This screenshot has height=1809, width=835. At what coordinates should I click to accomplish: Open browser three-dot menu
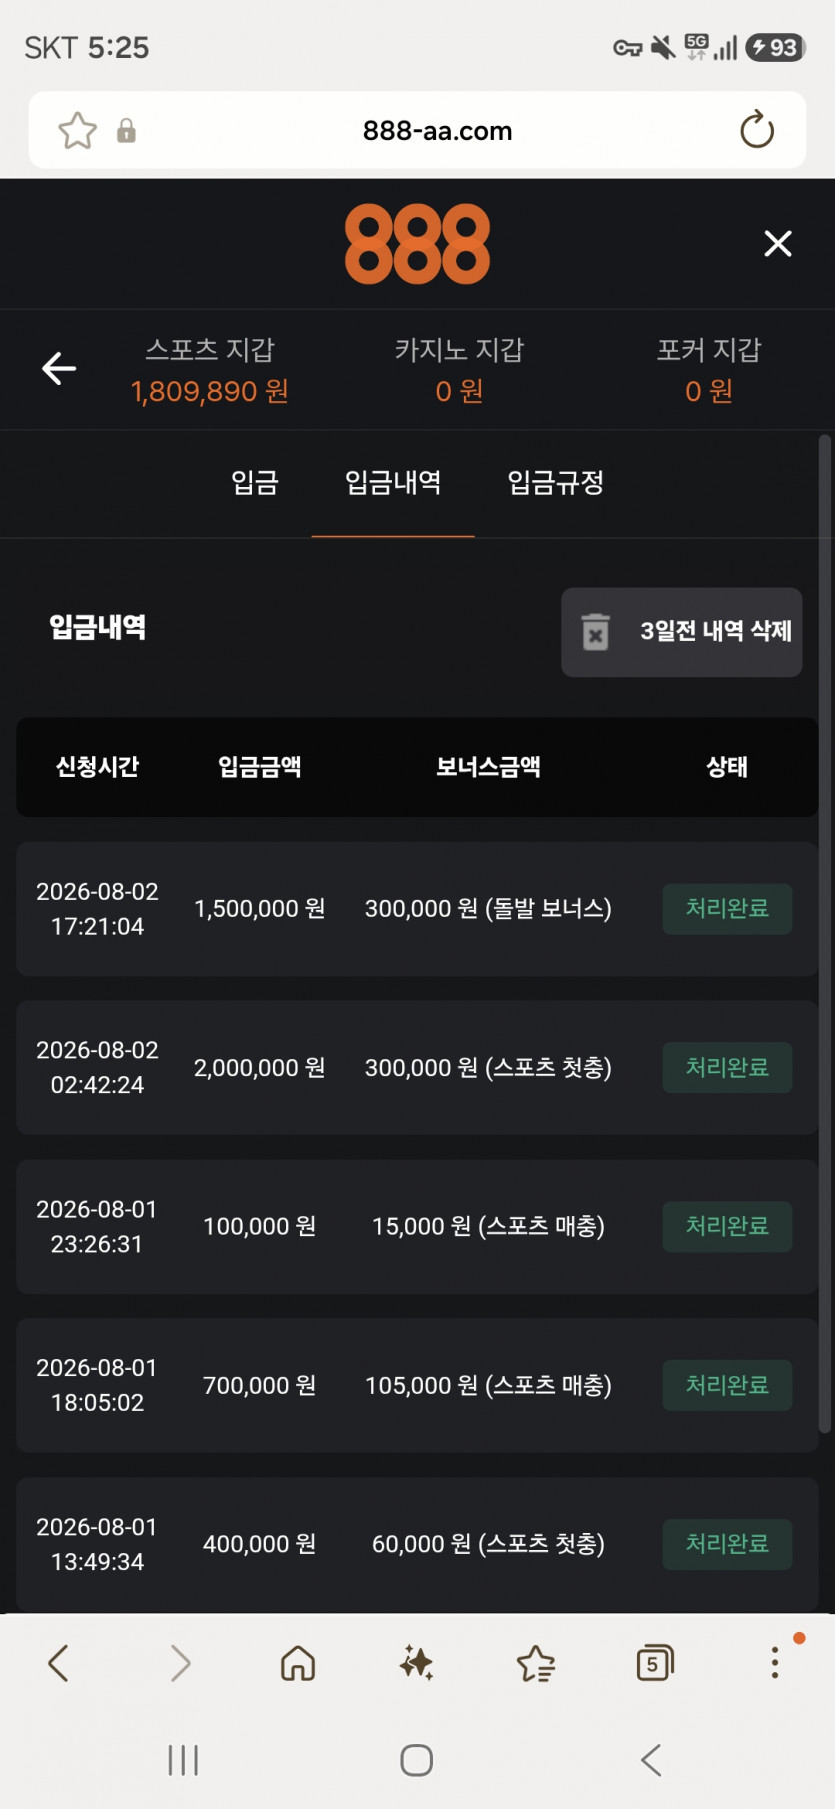coord(774,1662)
